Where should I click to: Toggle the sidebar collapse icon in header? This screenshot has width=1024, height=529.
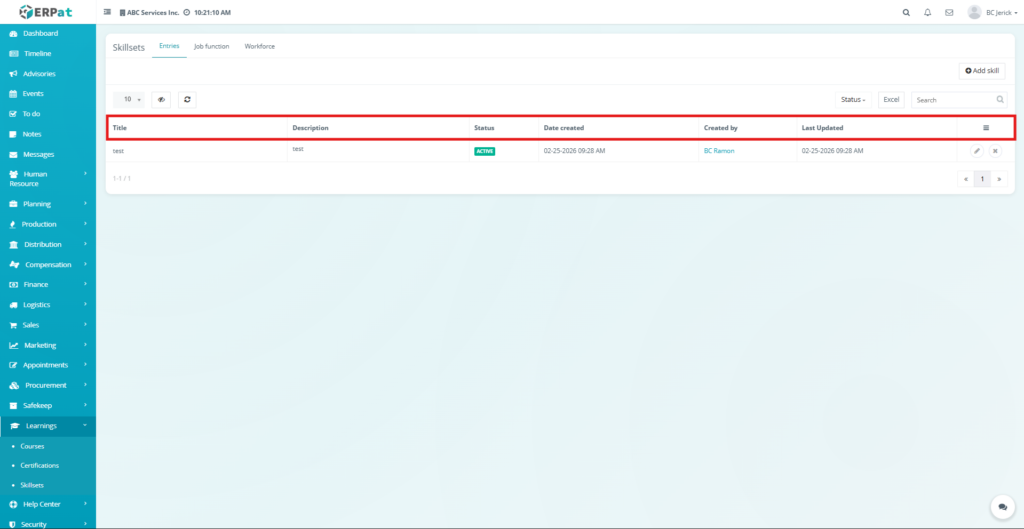point(108,13)
